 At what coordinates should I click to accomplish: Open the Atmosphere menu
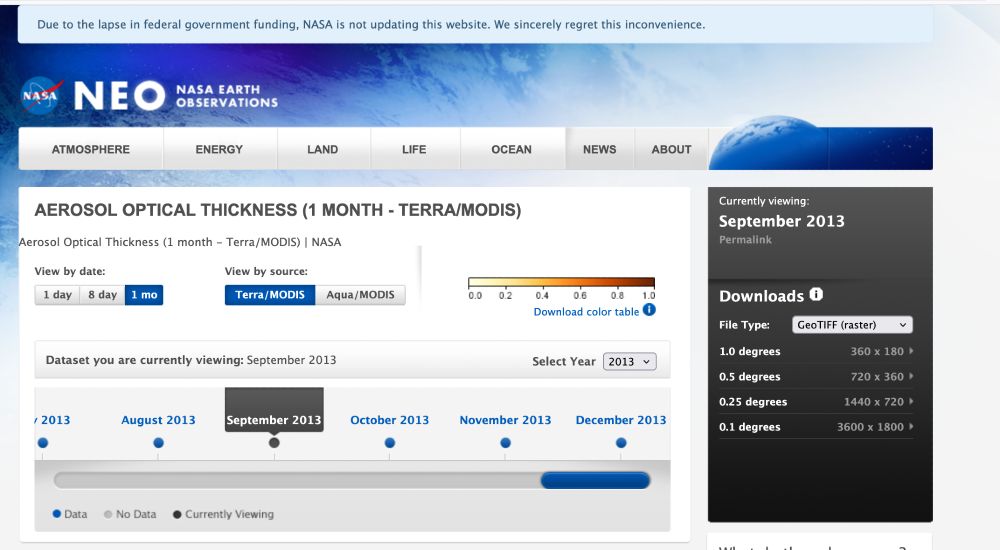point(91,149)
